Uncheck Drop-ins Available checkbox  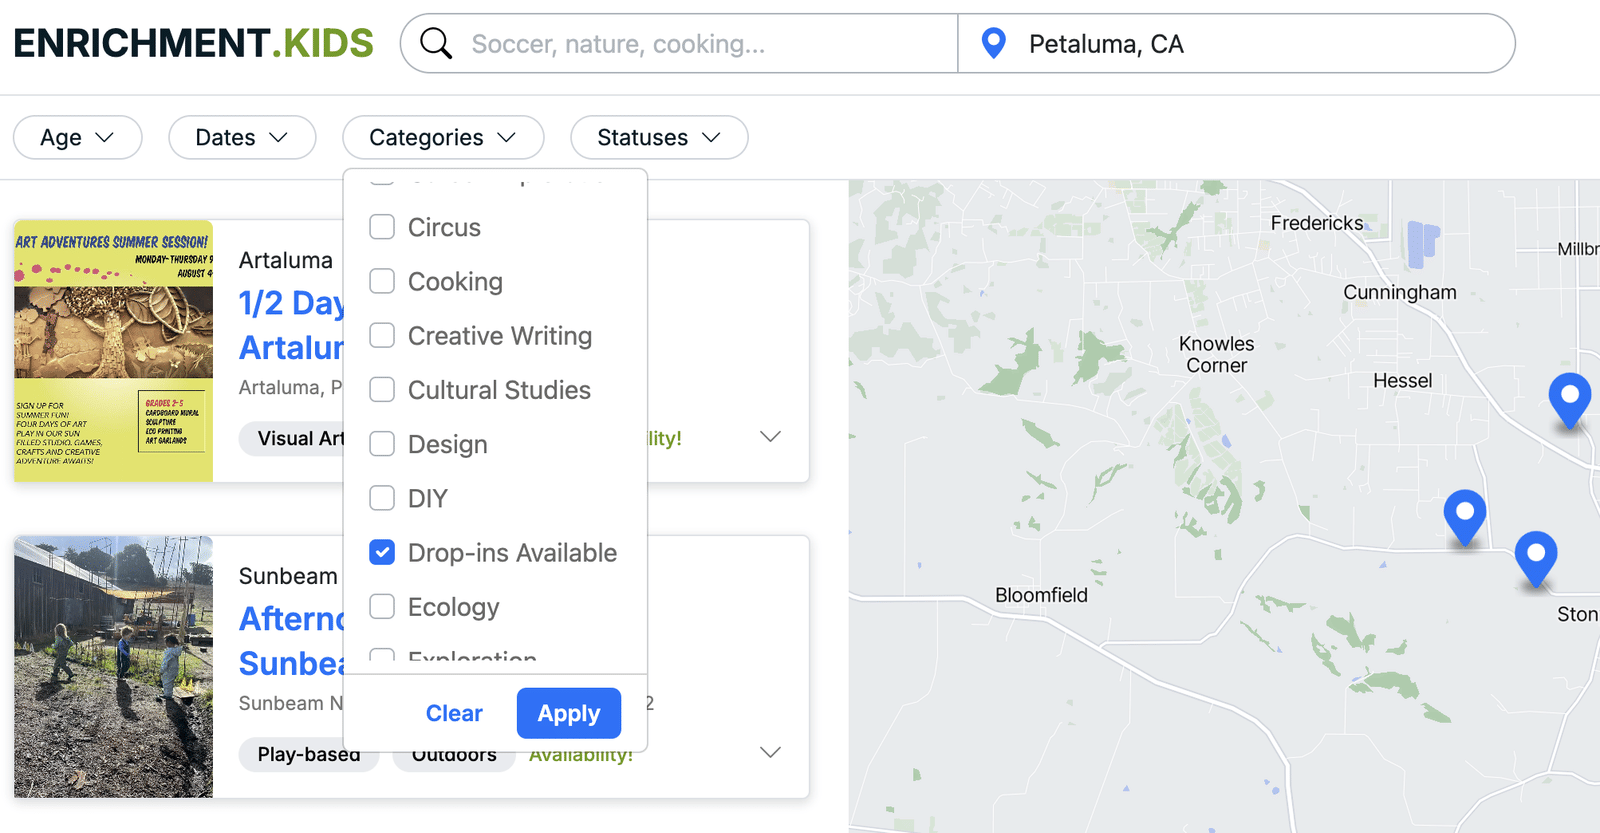click(382, 552)
